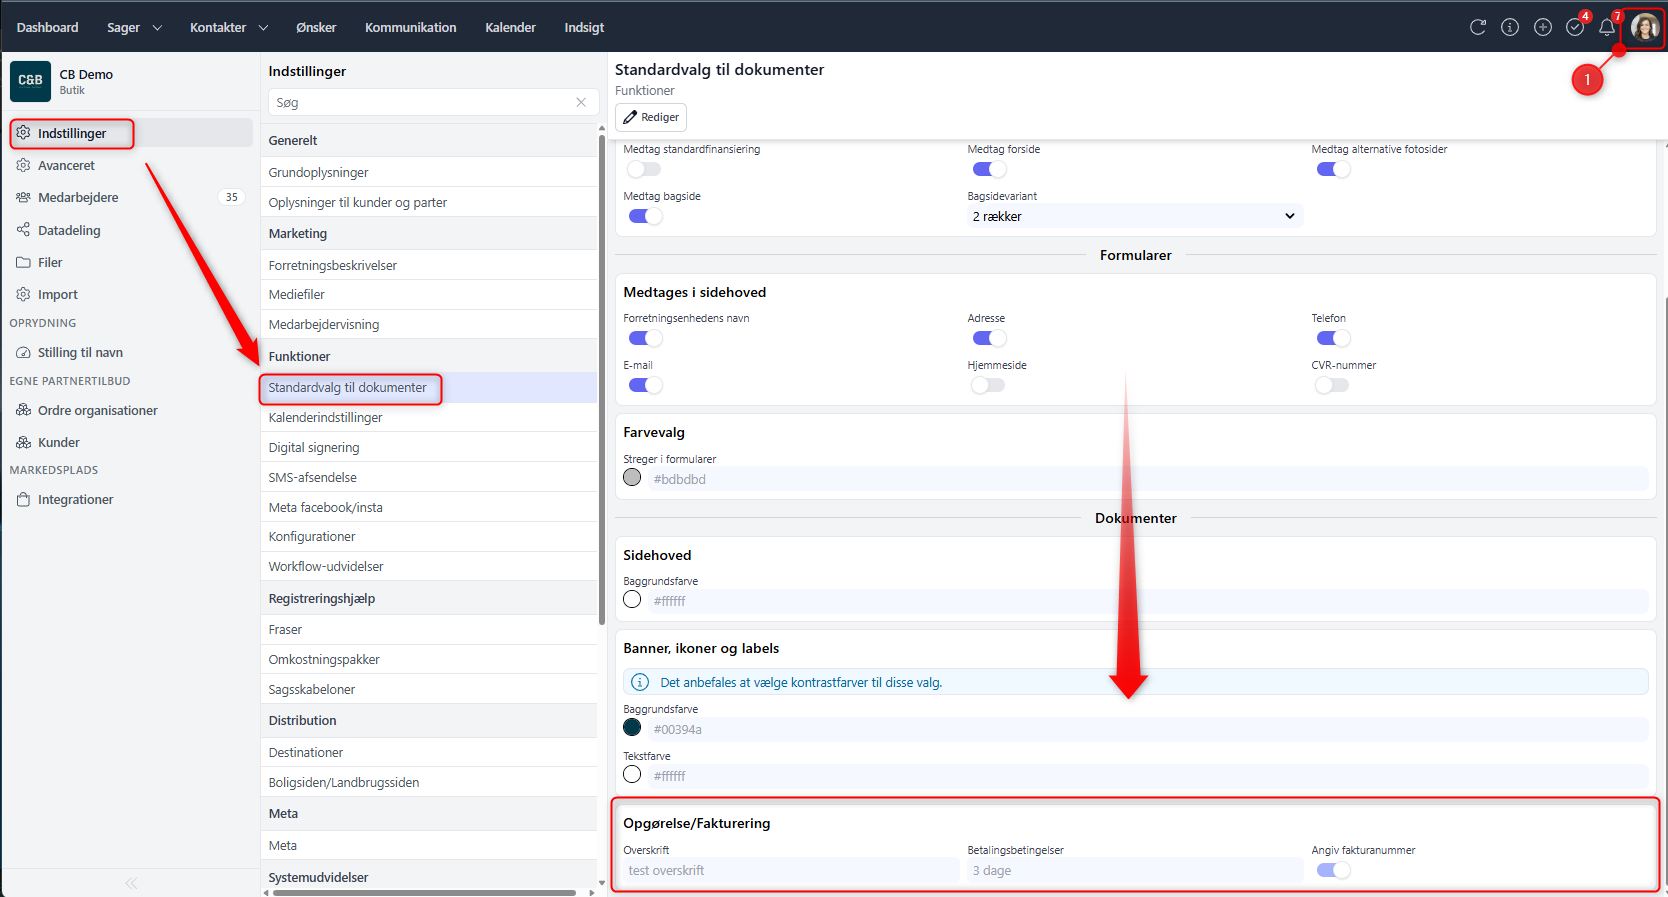Toggle Medtag bagside switch
Screen dimensions: 1668x897
pos(645,216)
